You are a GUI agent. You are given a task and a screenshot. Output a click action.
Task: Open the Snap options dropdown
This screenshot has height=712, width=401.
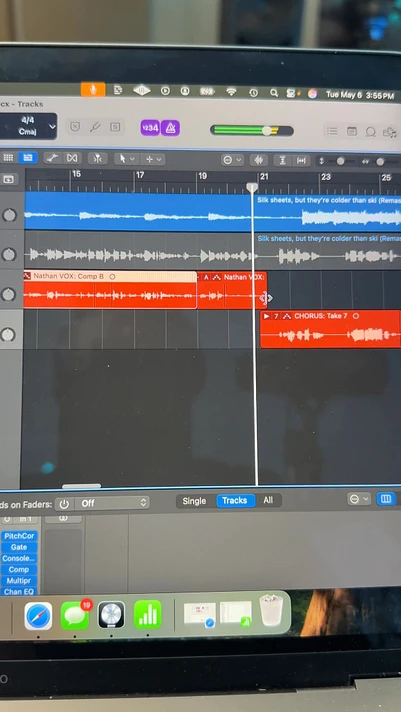232,160
